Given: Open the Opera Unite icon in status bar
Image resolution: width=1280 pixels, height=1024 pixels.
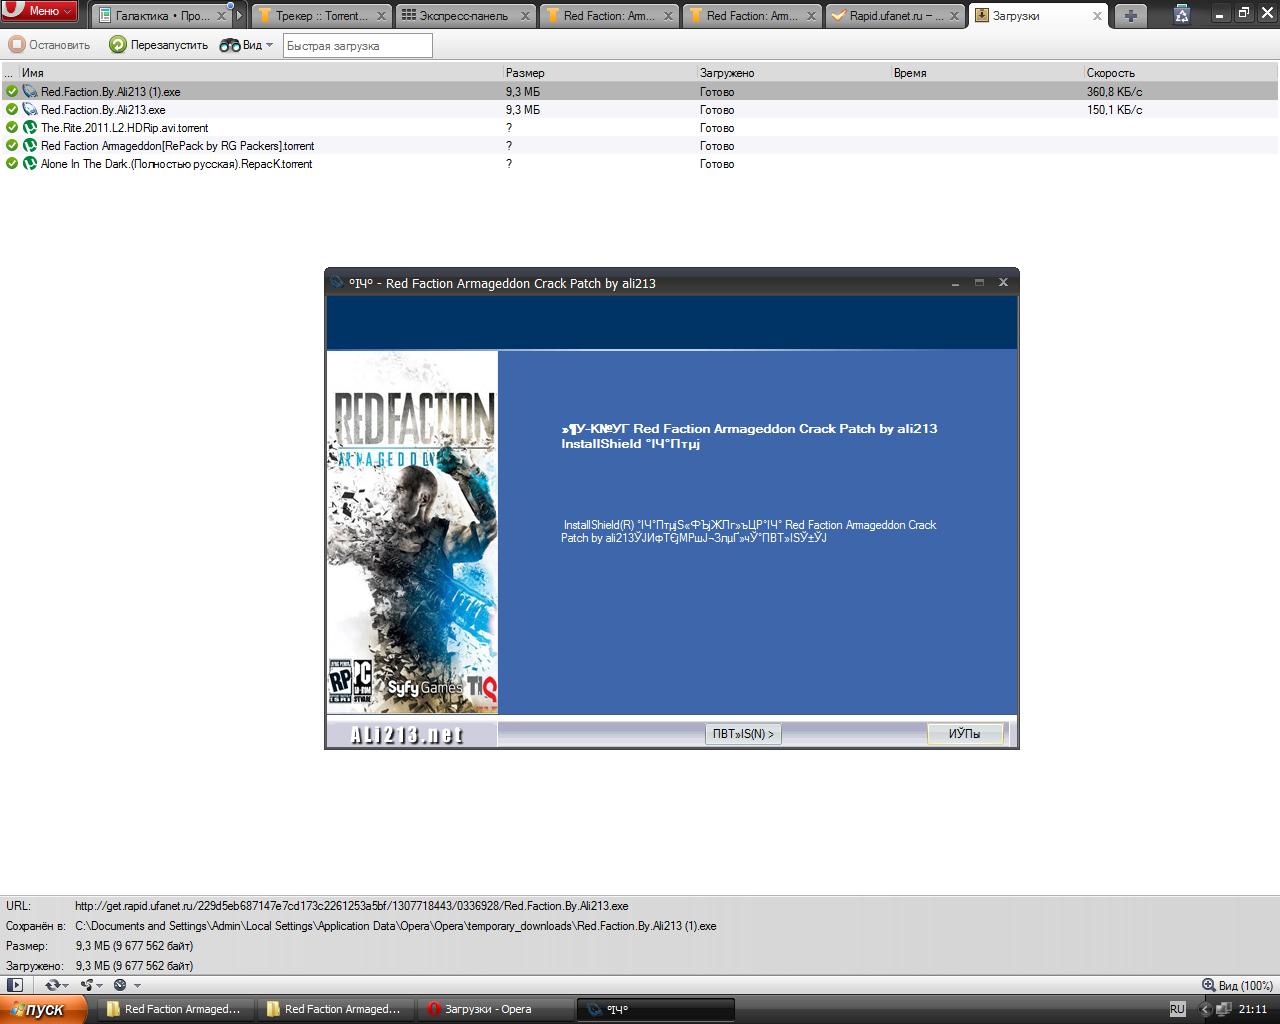Looking at the screenshot, I should pos(87,985).
